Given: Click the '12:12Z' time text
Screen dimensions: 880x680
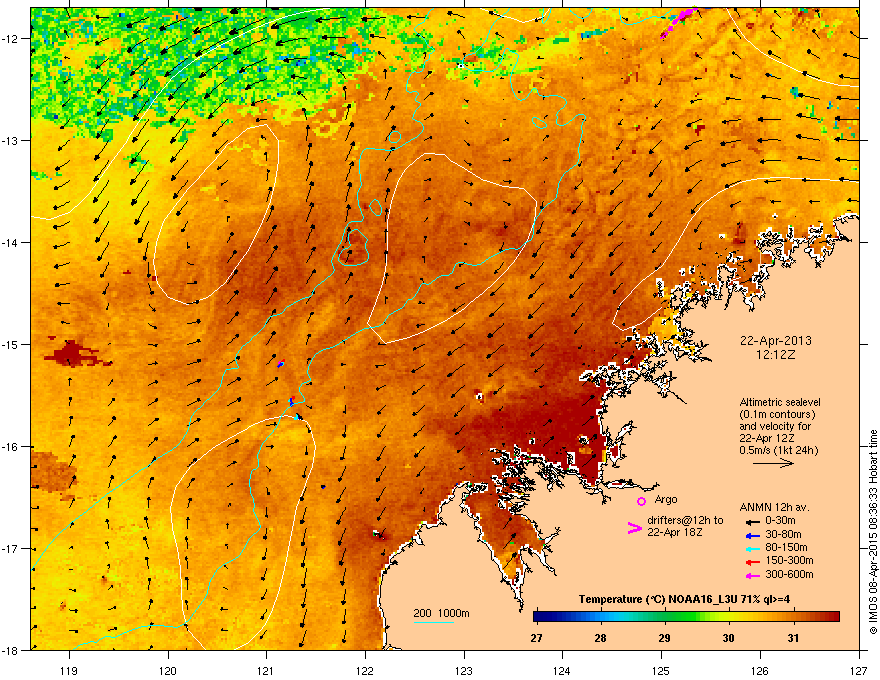Looking at the screenshot, I should coord(776,355).
